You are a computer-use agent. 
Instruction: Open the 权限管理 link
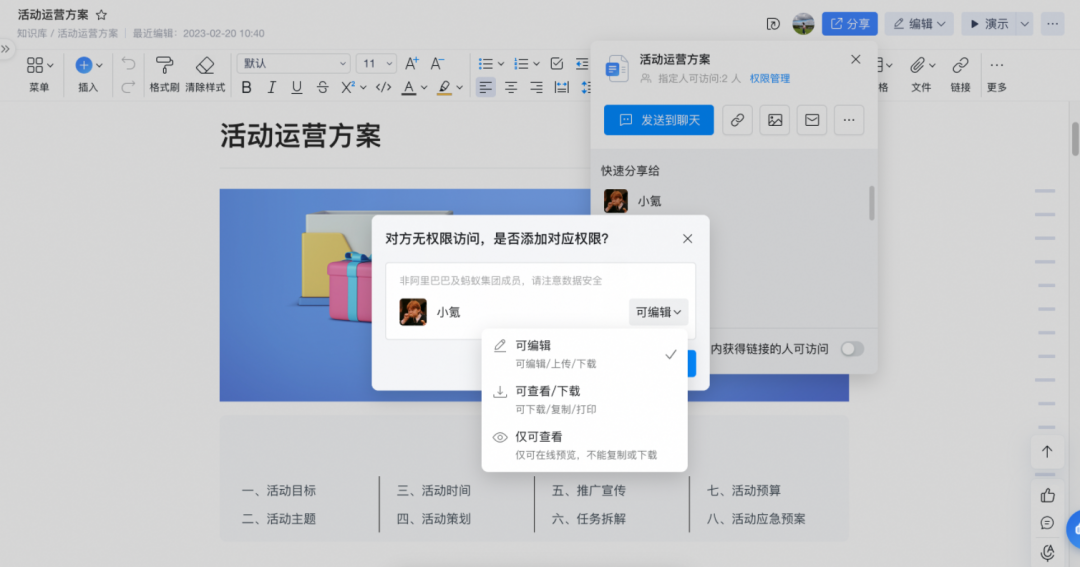tap(770, 78)
